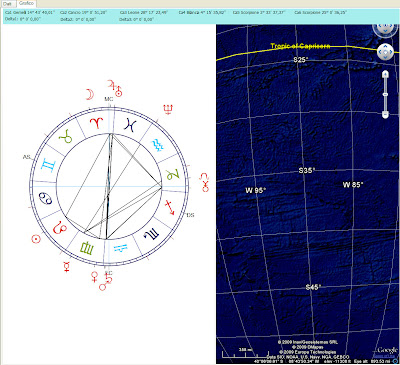400x365 pixels.
Task: Open the Google logo link on the map
Action: click(388, 350)
